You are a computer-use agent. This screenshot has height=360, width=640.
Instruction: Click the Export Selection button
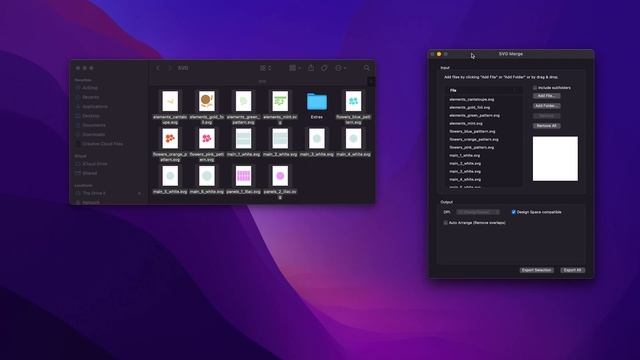click(536, 270)
